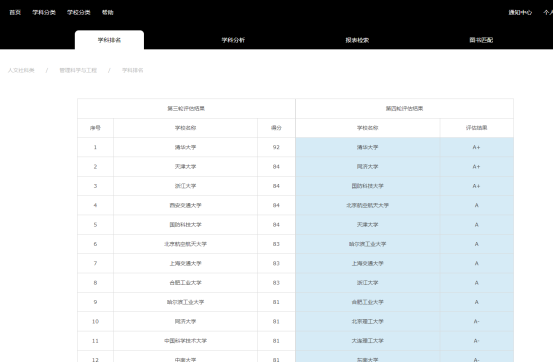
Task: Click the A- result beside 北京理工大学
Action: (x=476, y=321)
